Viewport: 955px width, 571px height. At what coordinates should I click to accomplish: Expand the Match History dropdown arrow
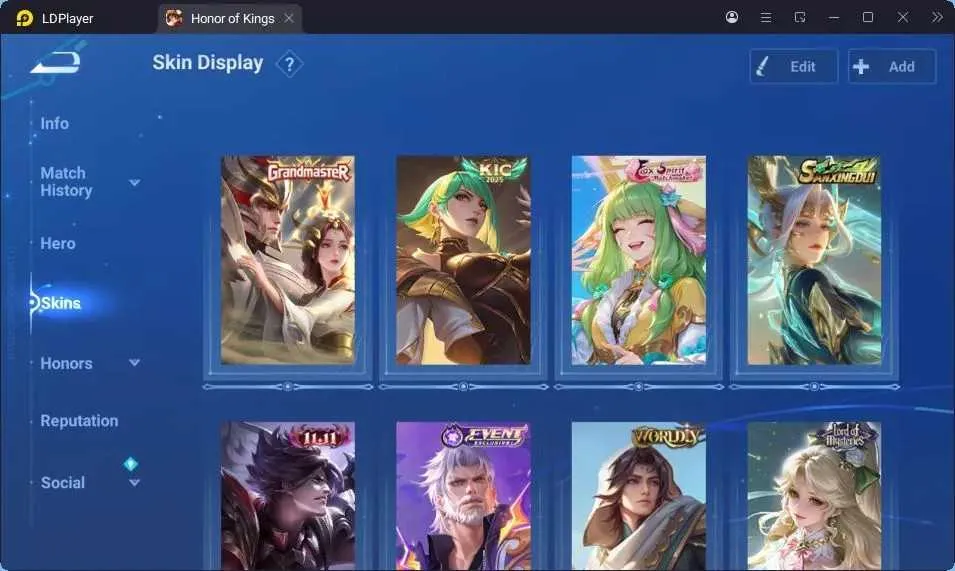135,183
